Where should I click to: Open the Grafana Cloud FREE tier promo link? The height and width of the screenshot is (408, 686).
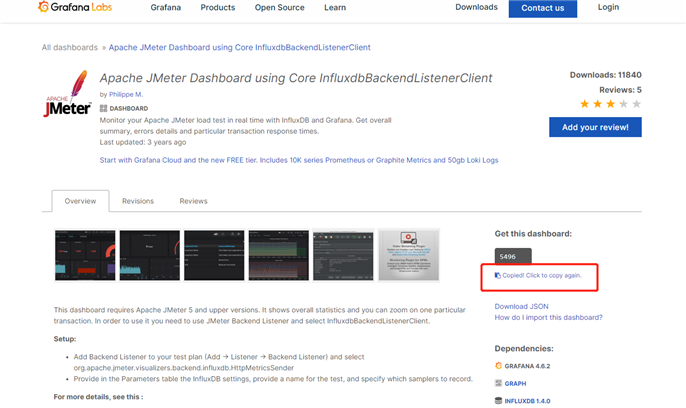(x=299, y=160)
